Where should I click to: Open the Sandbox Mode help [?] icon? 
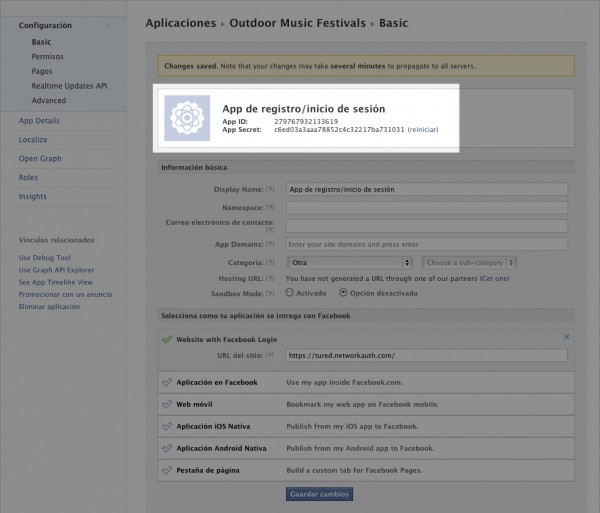[270, 293]
